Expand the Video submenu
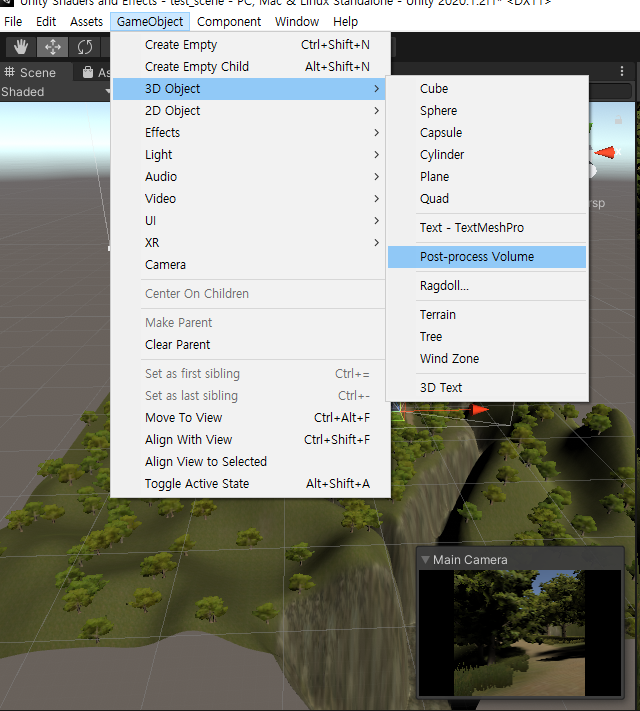The image size is (640, 711). (x=249, y=199)
